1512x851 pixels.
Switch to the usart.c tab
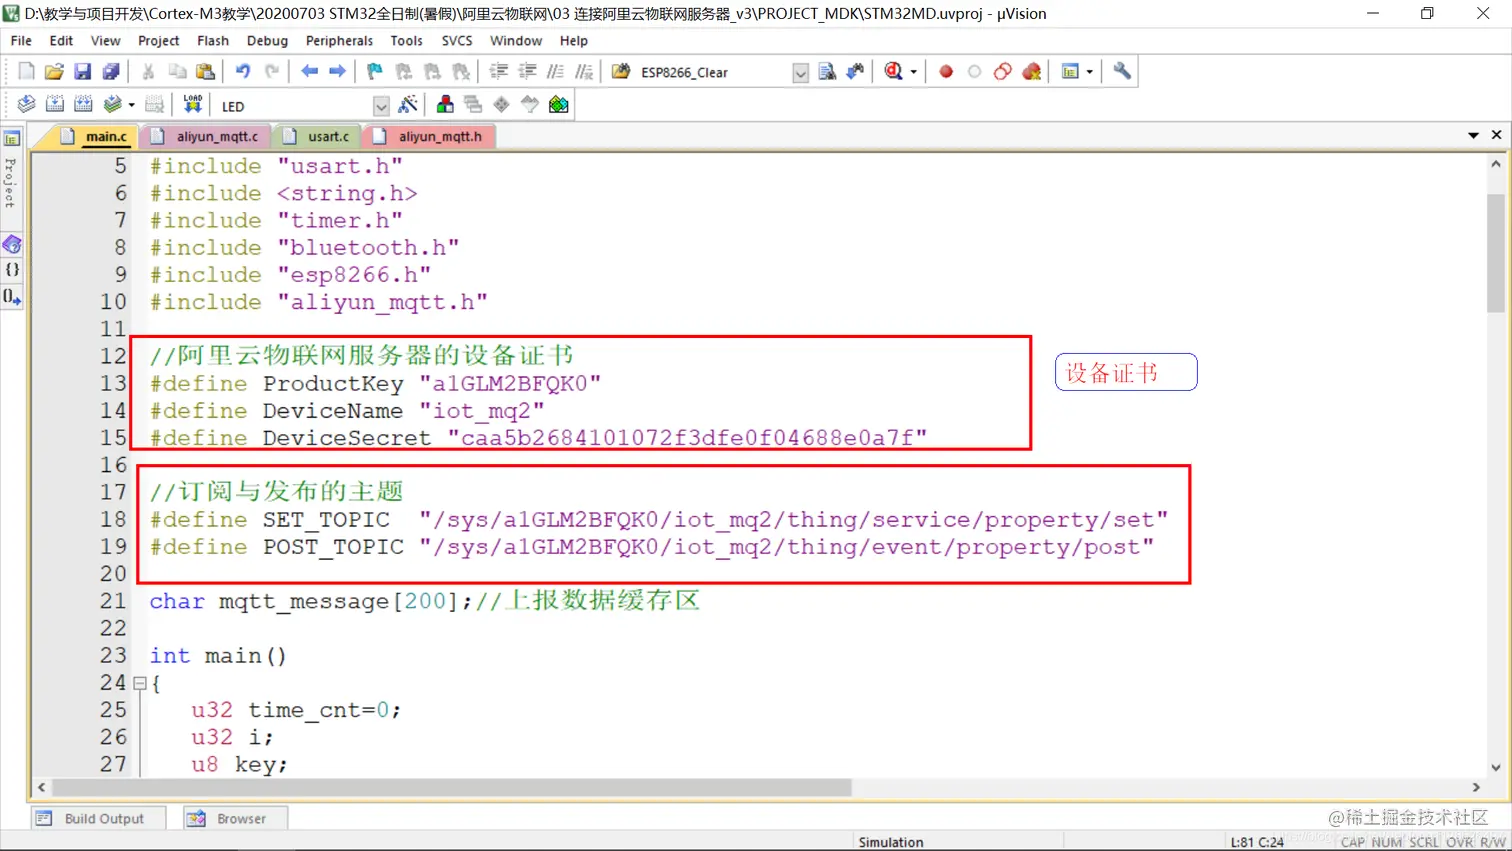pyautogui.click(x=318, y=136)
